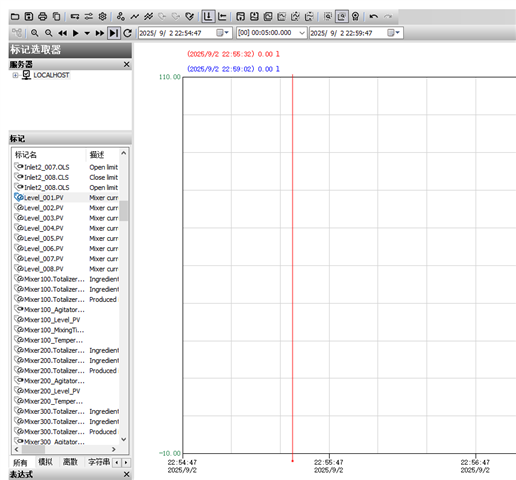
Task: Click the print icon in the toolbar
Action: (43, 16)
